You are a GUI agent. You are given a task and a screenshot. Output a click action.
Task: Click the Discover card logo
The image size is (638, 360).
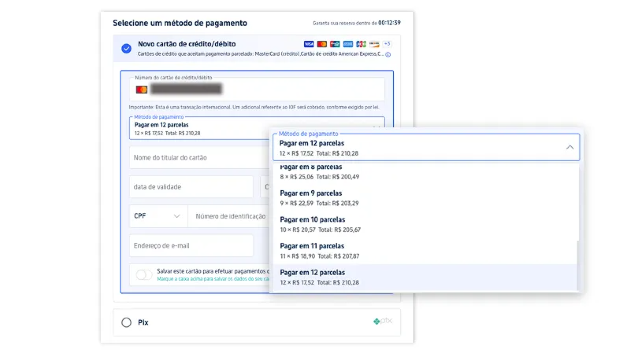(x=374, y=44)
